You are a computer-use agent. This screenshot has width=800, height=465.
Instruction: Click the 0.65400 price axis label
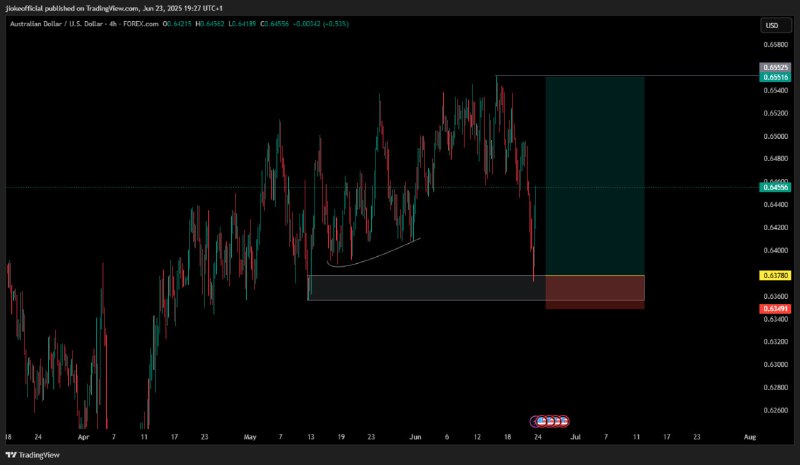[776, 90]
